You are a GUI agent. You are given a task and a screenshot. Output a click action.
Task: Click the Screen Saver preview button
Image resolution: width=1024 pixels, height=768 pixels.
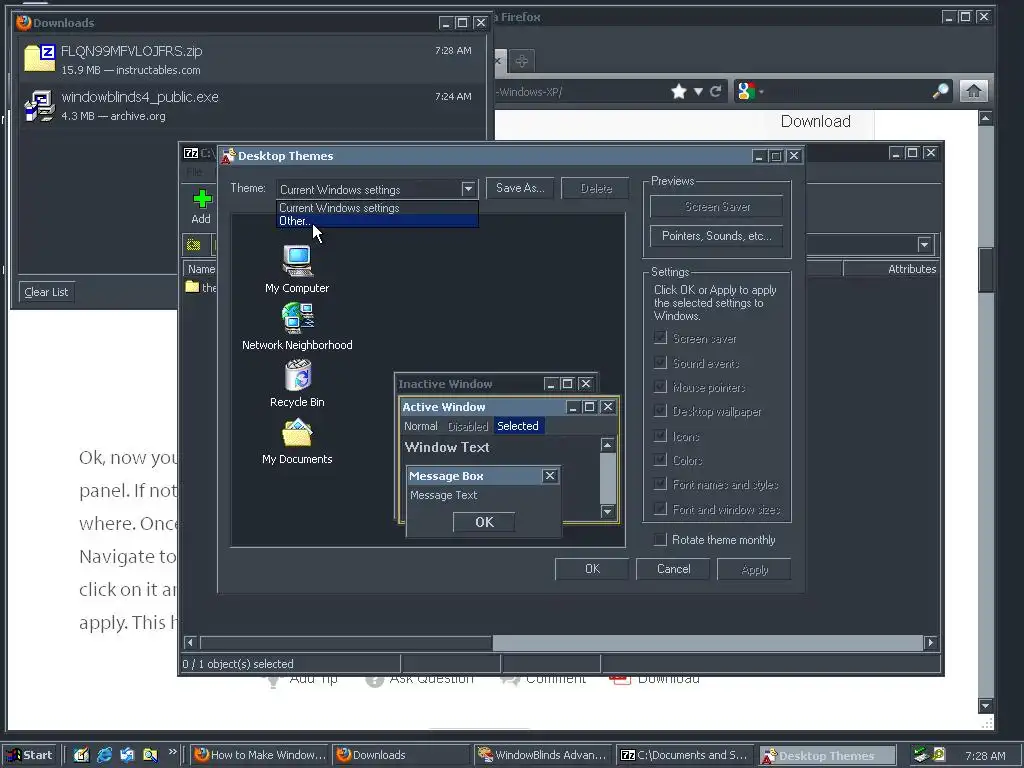pos(716,206)
